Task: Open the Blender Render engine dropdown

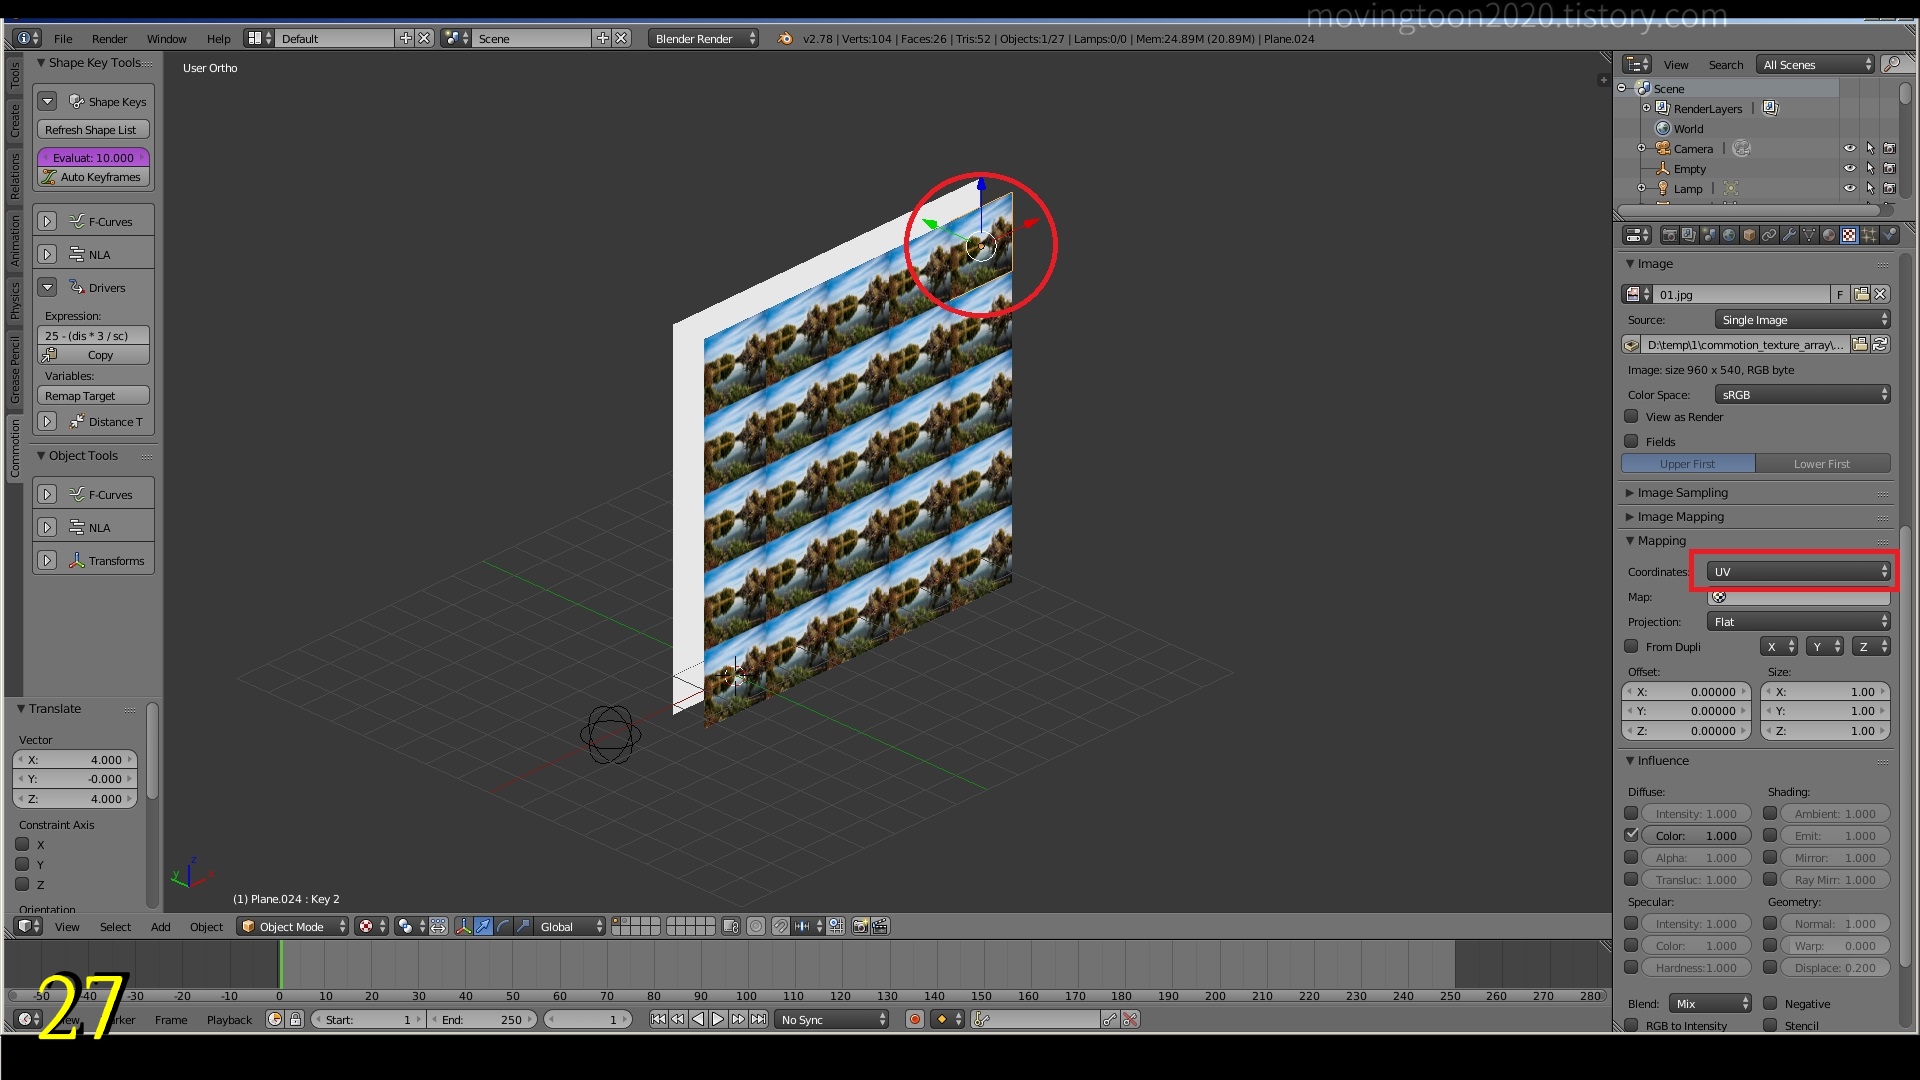Action: (703, 38)
